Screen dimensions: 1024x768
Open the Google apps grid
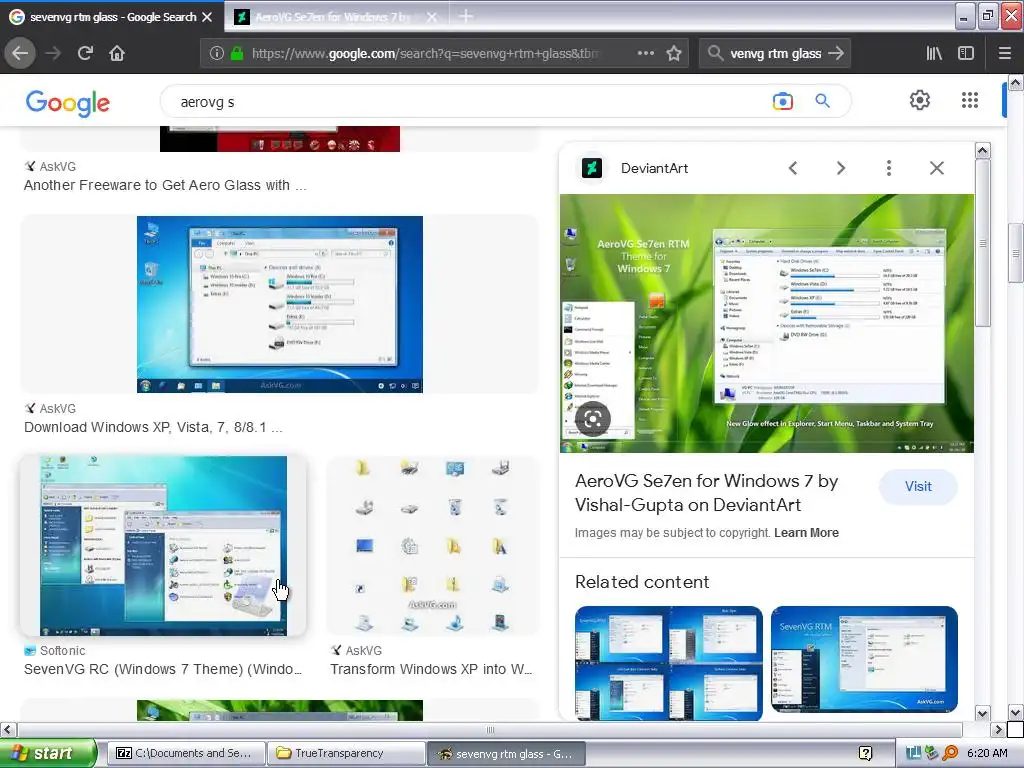970,100
